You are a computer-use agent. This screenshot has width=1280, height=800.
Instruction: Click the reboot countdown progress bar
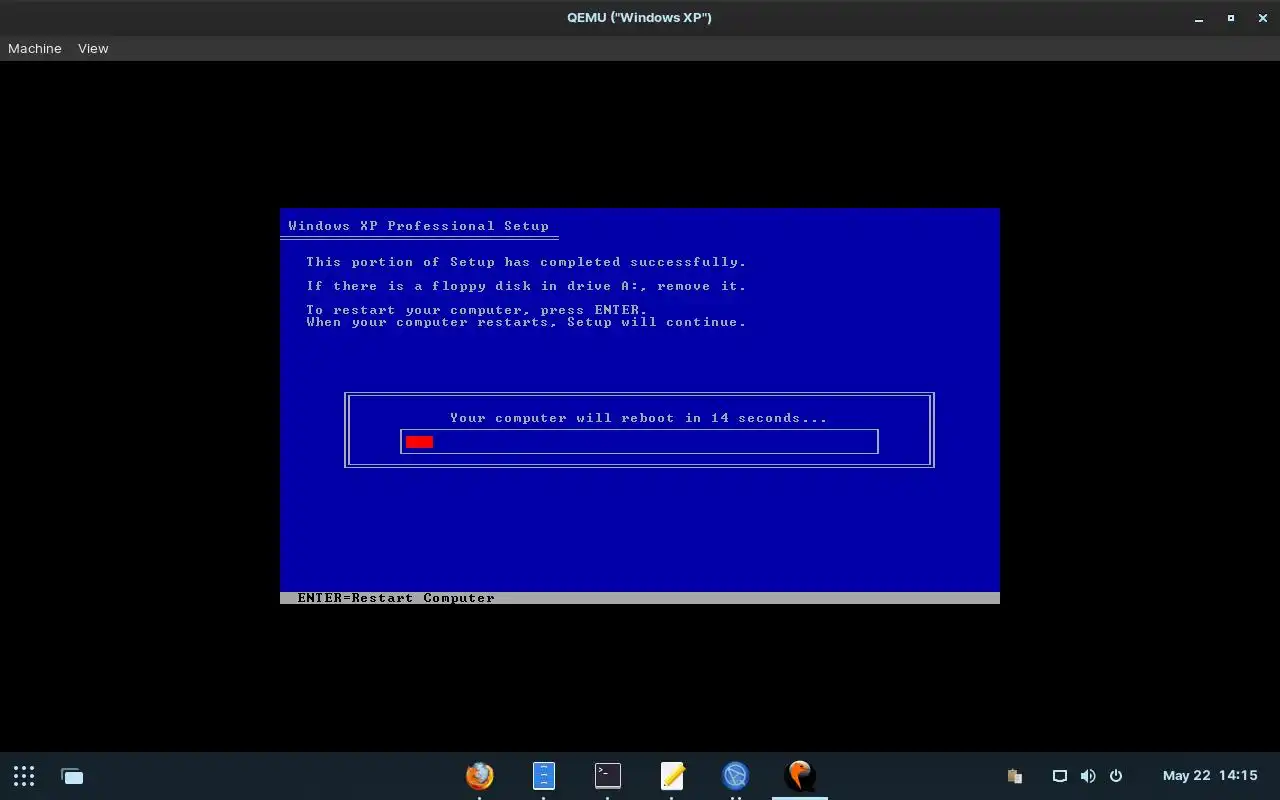coord(639,441)
